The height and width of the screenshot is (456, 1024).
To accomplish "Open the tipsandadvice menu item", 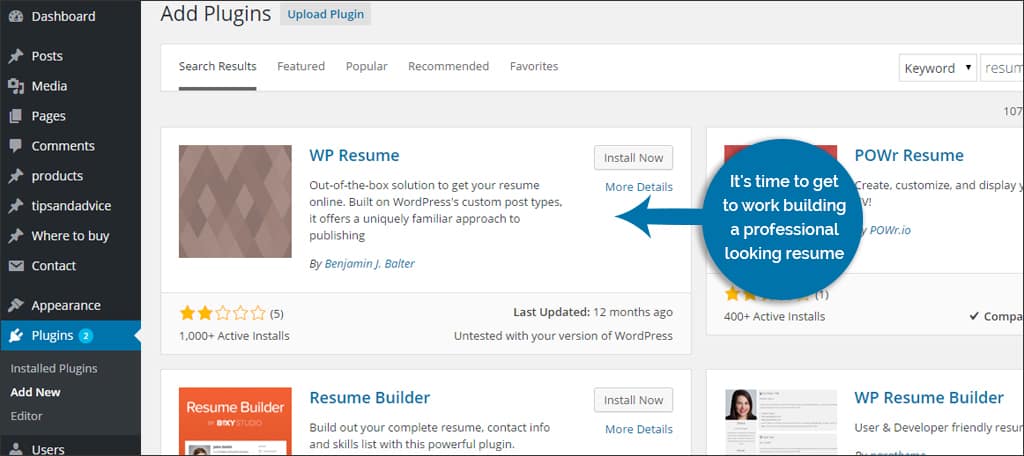I will (71, 206).
